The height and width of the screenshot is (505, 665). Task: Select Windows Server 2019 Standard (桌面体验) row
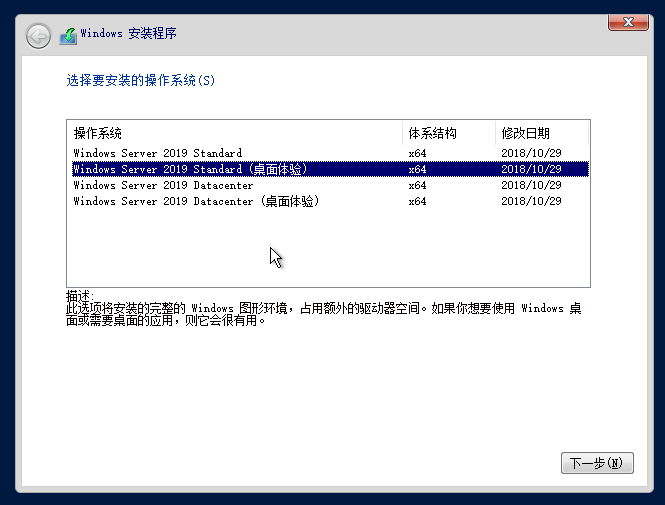coord(330,169)
